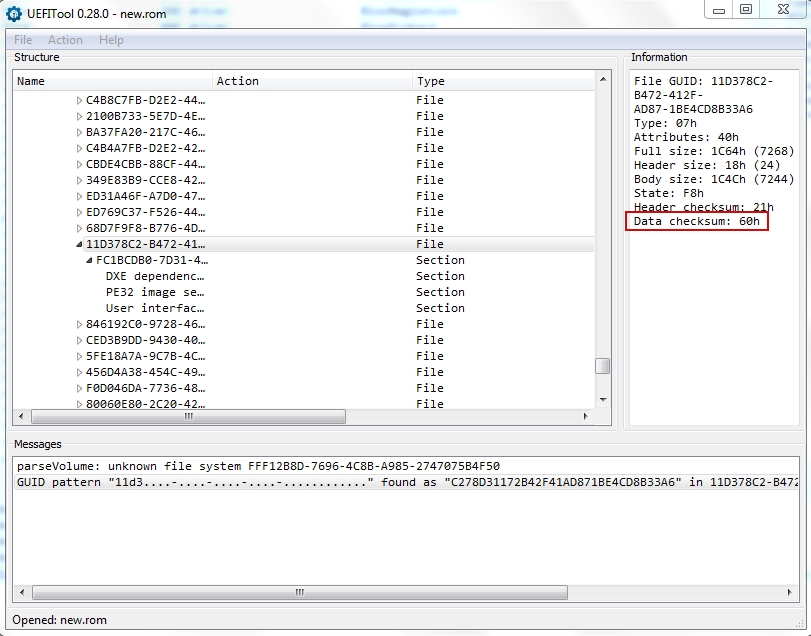The height and width of the screenshot is (636, 811).
Task: Expand the F0D046DA-7736-48 file node
Action: point(79,388)
